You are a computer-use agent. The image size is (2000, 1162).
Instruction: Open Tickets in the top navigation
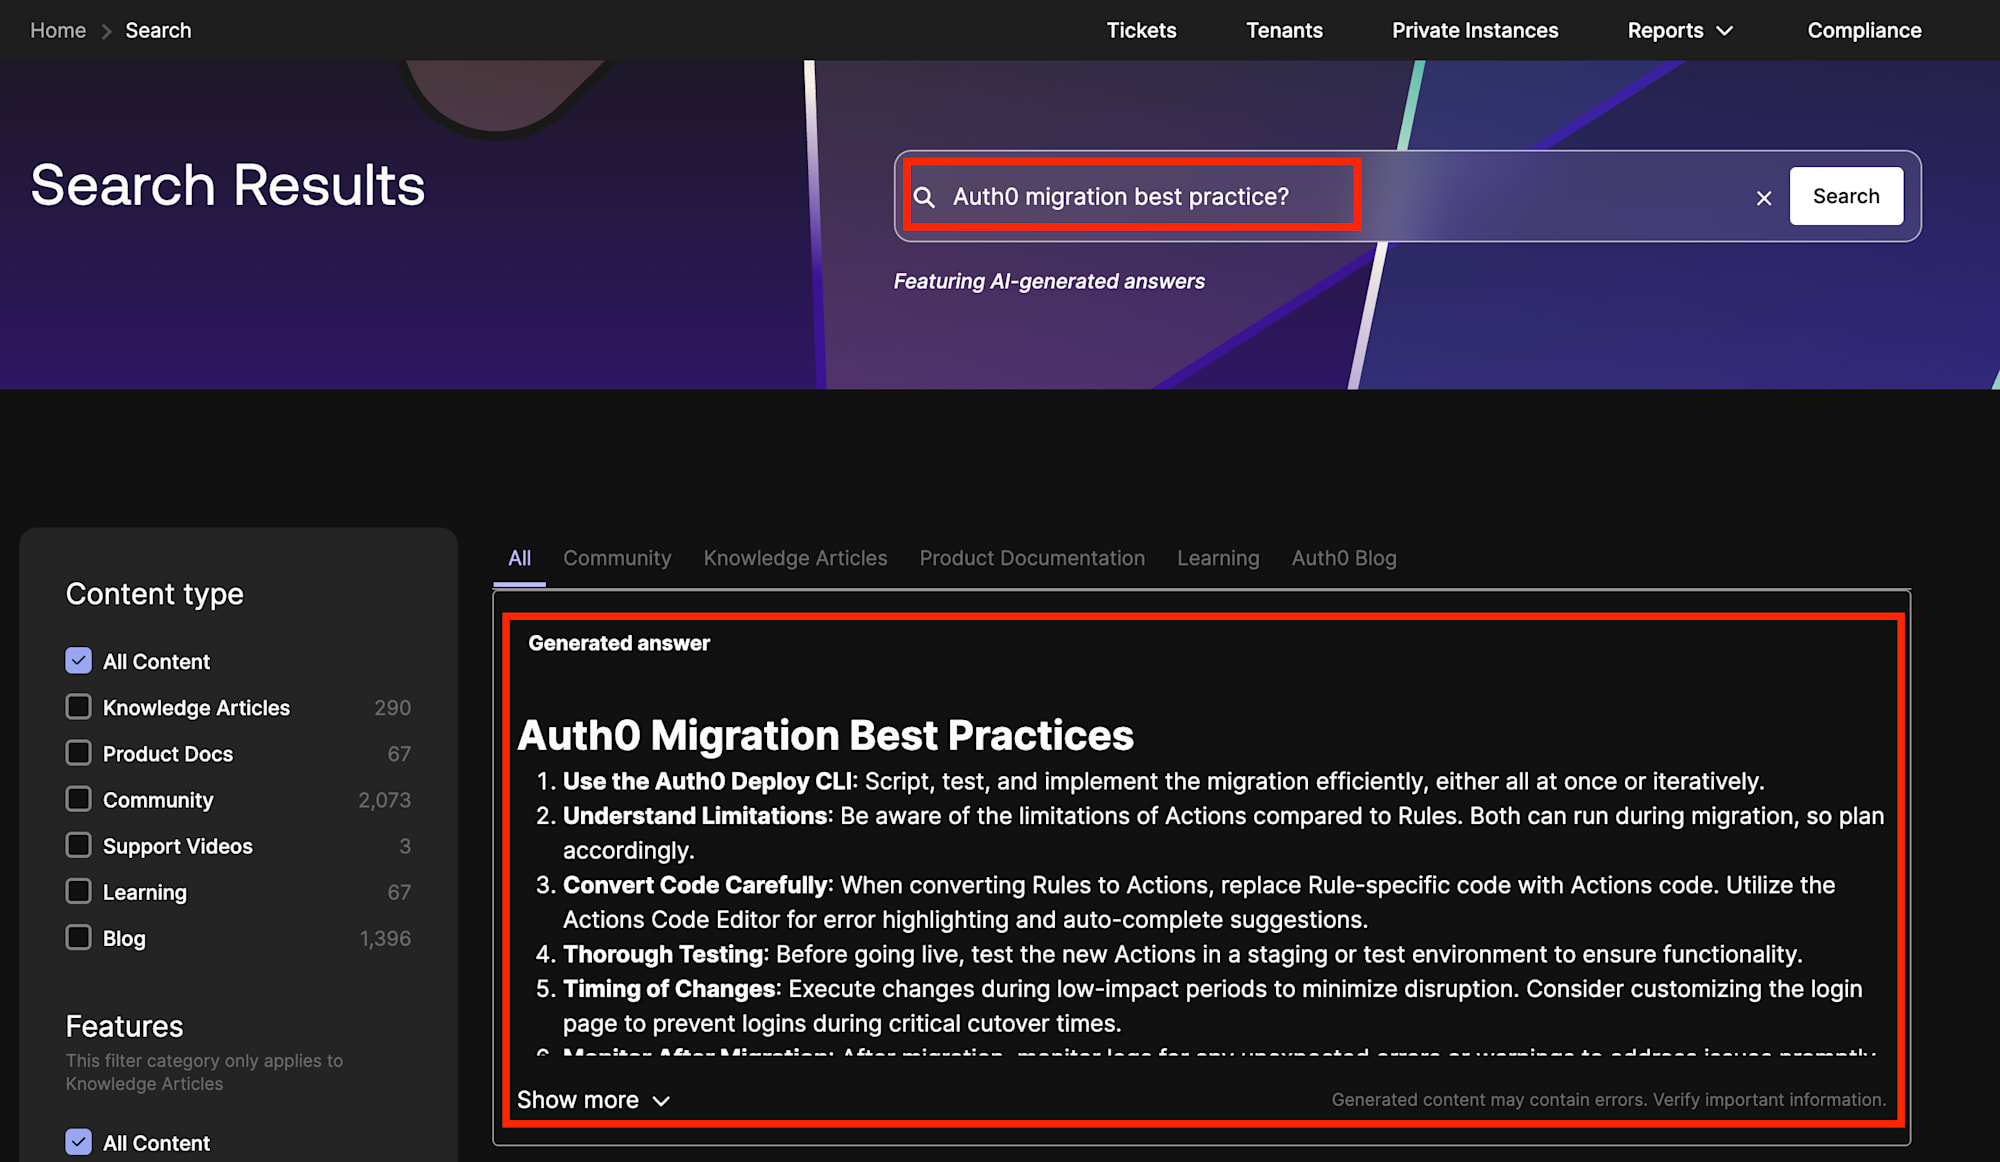click(x=1141, y=31)
